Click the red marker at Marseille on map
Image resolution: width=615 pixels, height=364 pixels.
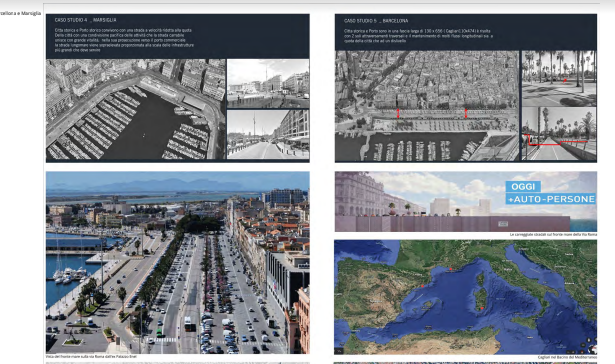pos(451,269)
